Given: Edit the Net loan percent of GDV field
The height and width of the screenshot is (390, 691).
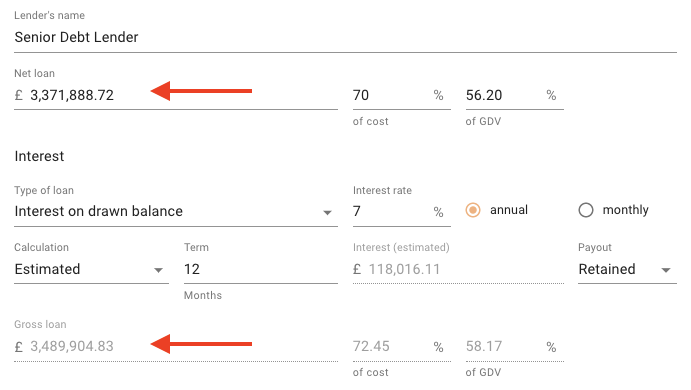Looking at the screenshot, I should click(x=514, y=95).
